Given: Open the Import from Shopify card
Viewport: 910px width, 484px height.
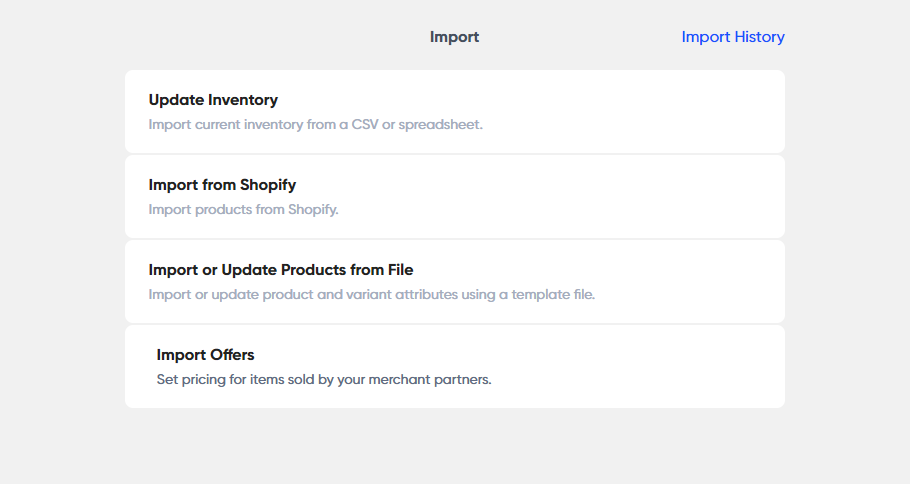Looking at the screenshot, I should pyautogui.click(x=454, y=196).
